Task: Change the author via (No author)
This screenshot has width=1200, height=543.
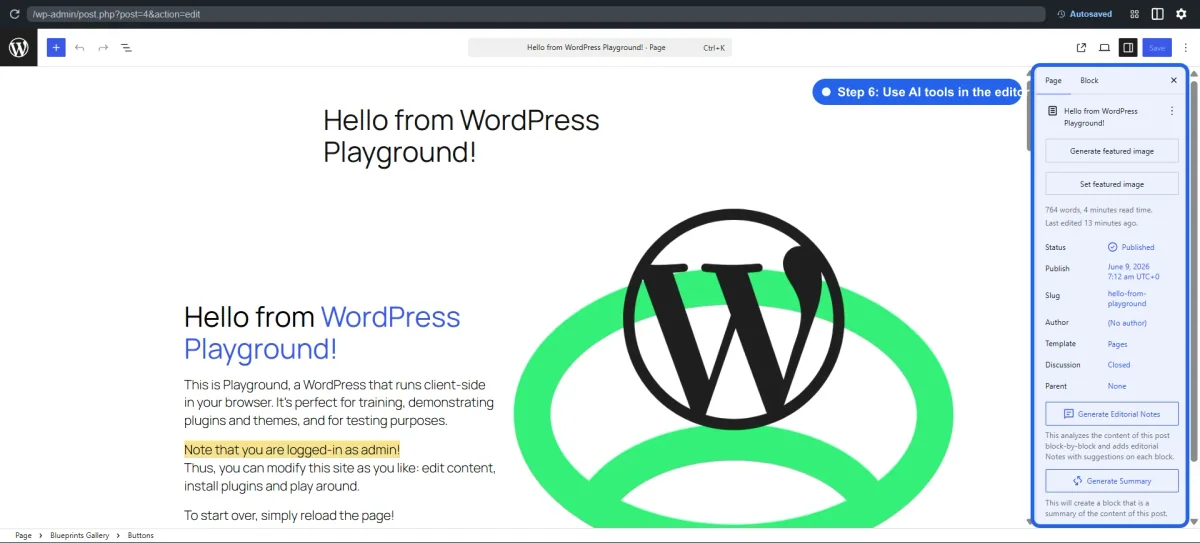Action: 1126,323
